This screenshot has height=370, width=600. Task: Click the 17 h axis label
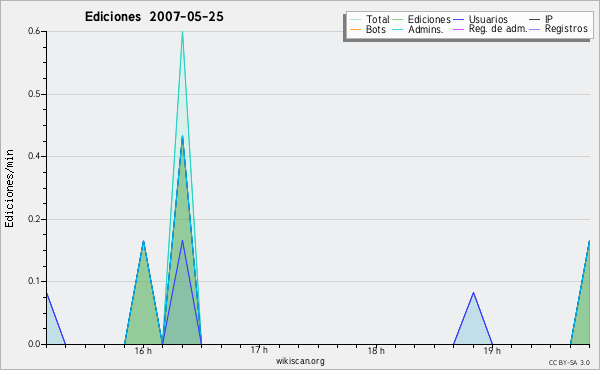click(x=259, y=350)
